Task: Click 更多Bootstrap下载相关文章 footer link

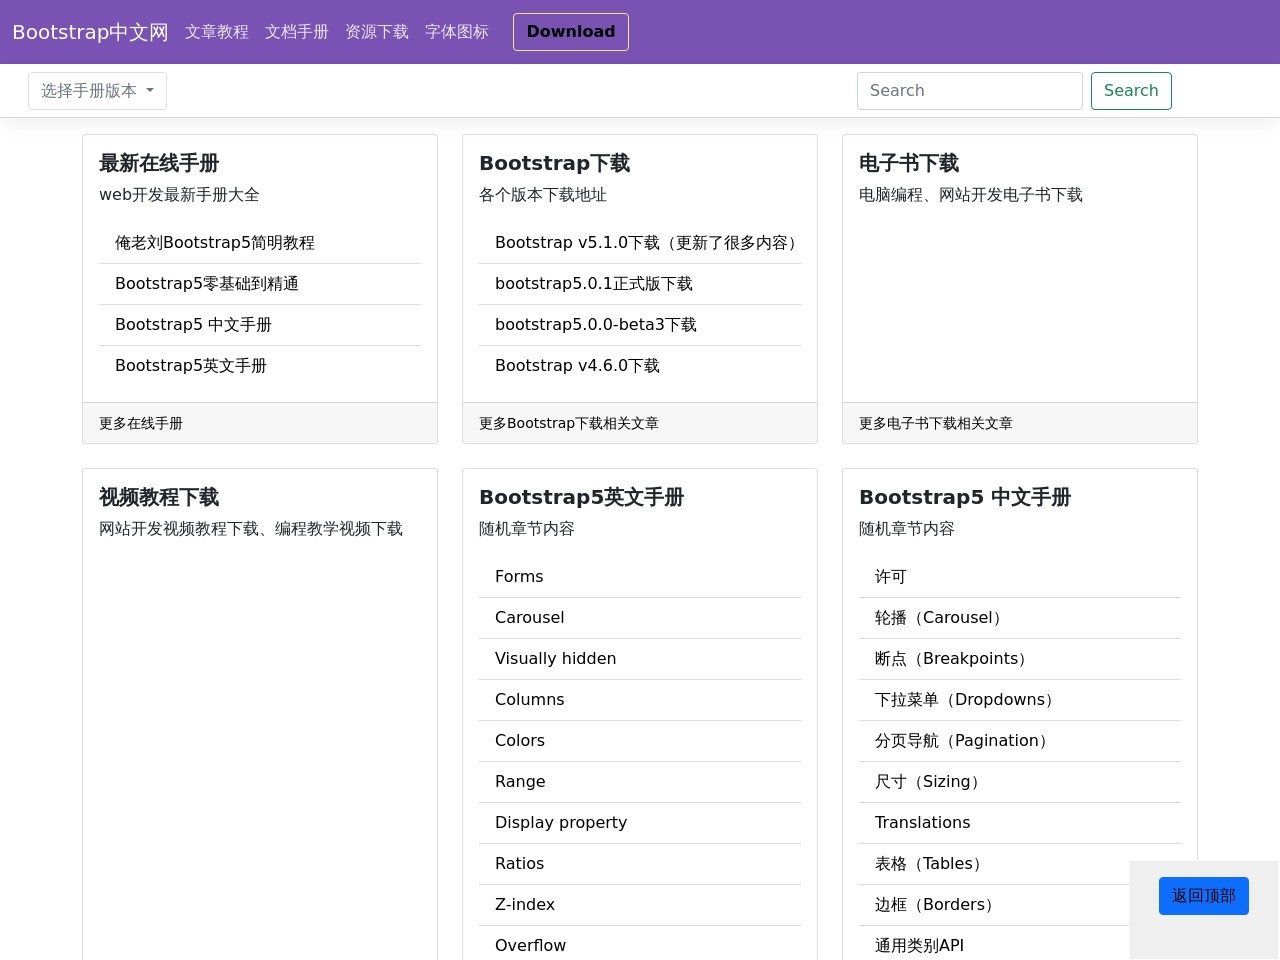Action: click(569, 423)
